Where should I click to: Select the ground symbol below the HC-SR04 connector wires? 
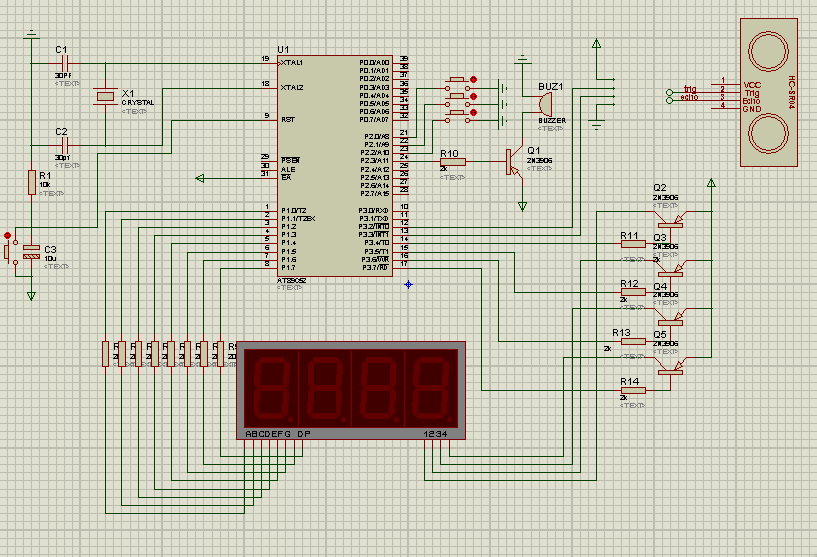coord(597,126)
